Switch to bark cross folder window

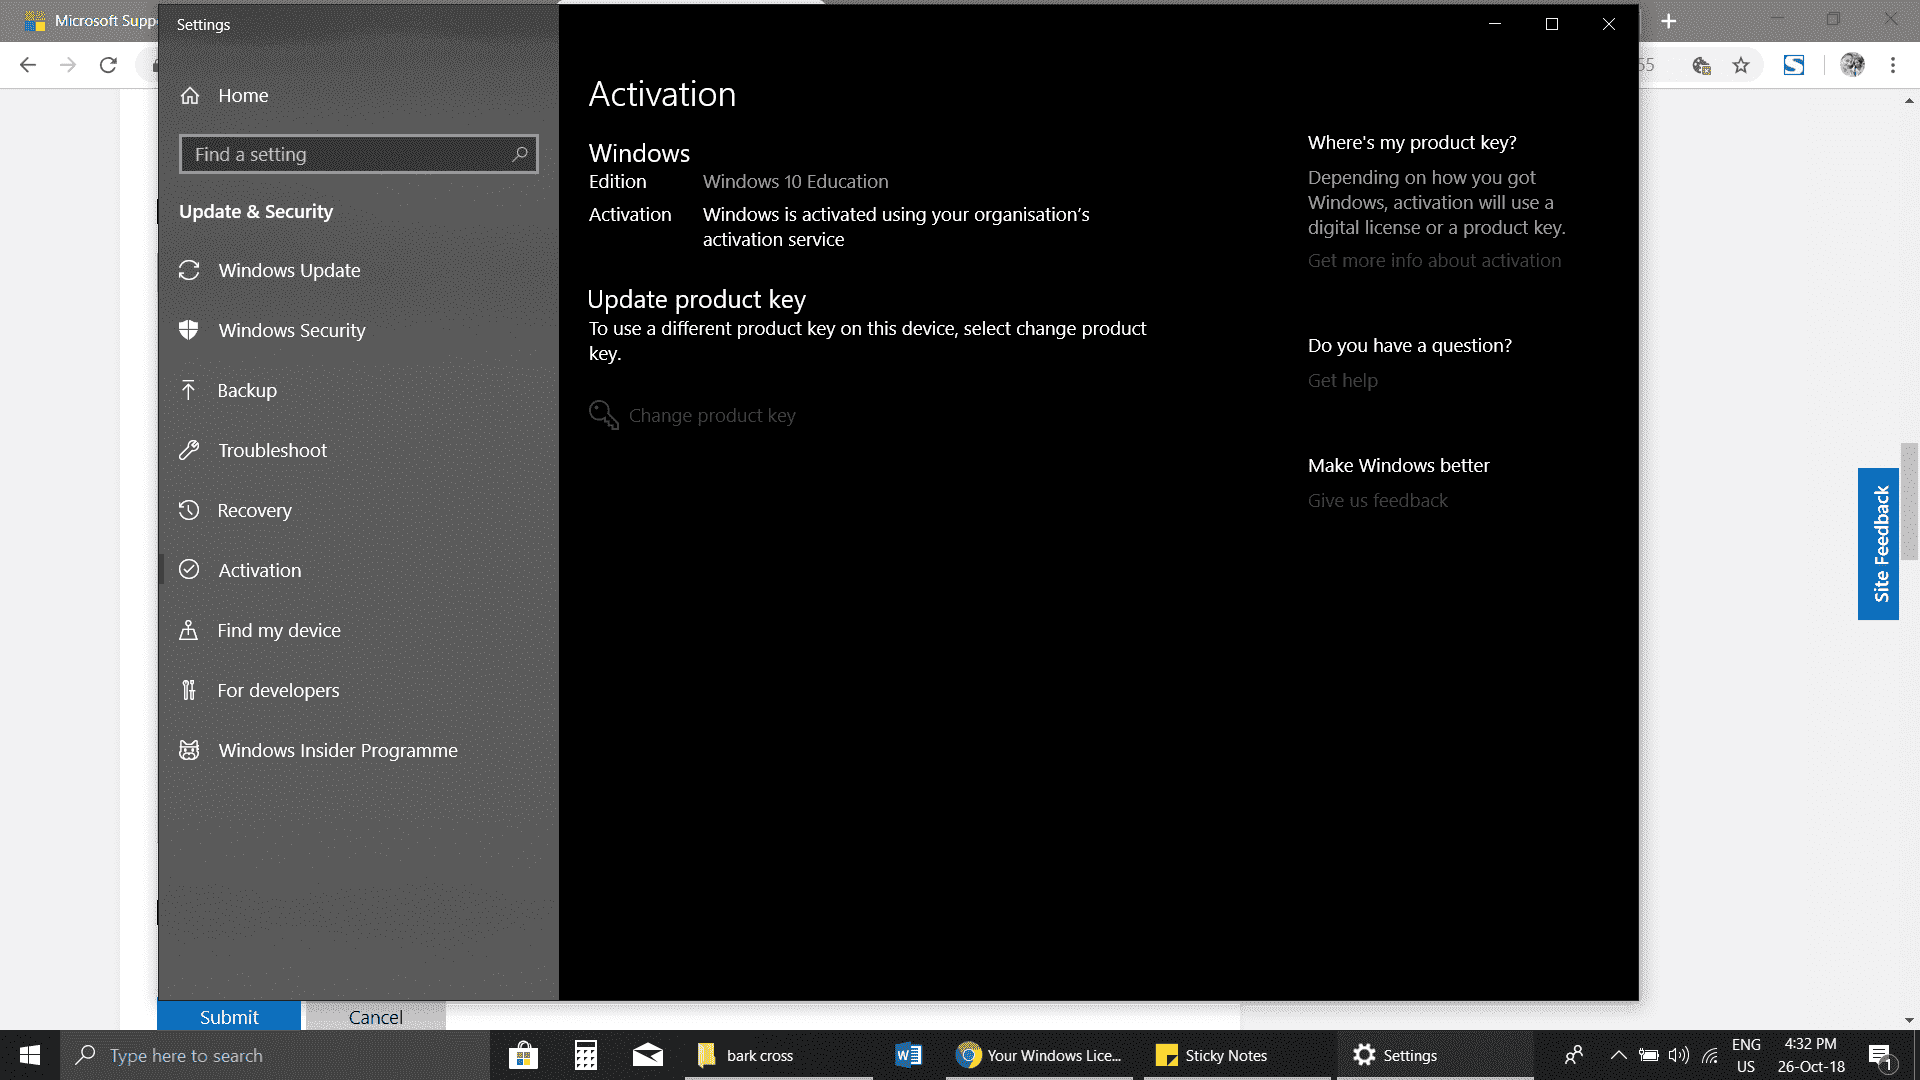click(779, 1055)
